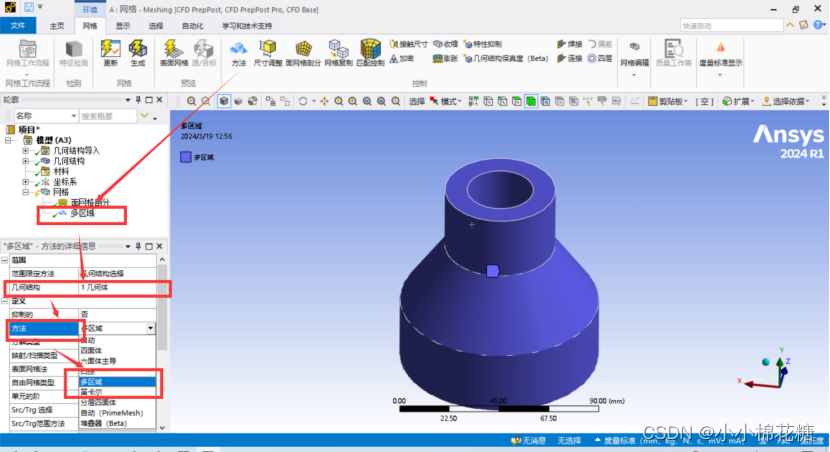Viewport: 830px width, 452px height.
Task: Switch to the 显示 ribbon tab
Action: click(123, 25)
